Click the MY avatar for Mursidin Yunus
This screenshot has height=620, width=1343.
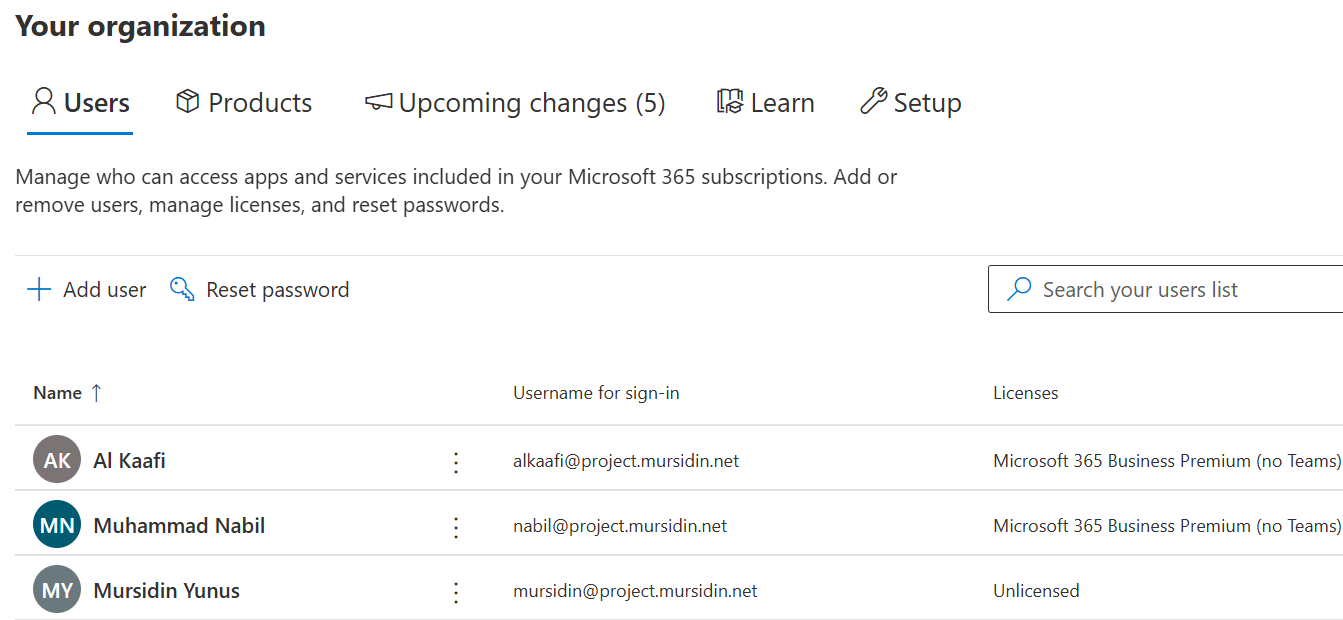[57, 590]
